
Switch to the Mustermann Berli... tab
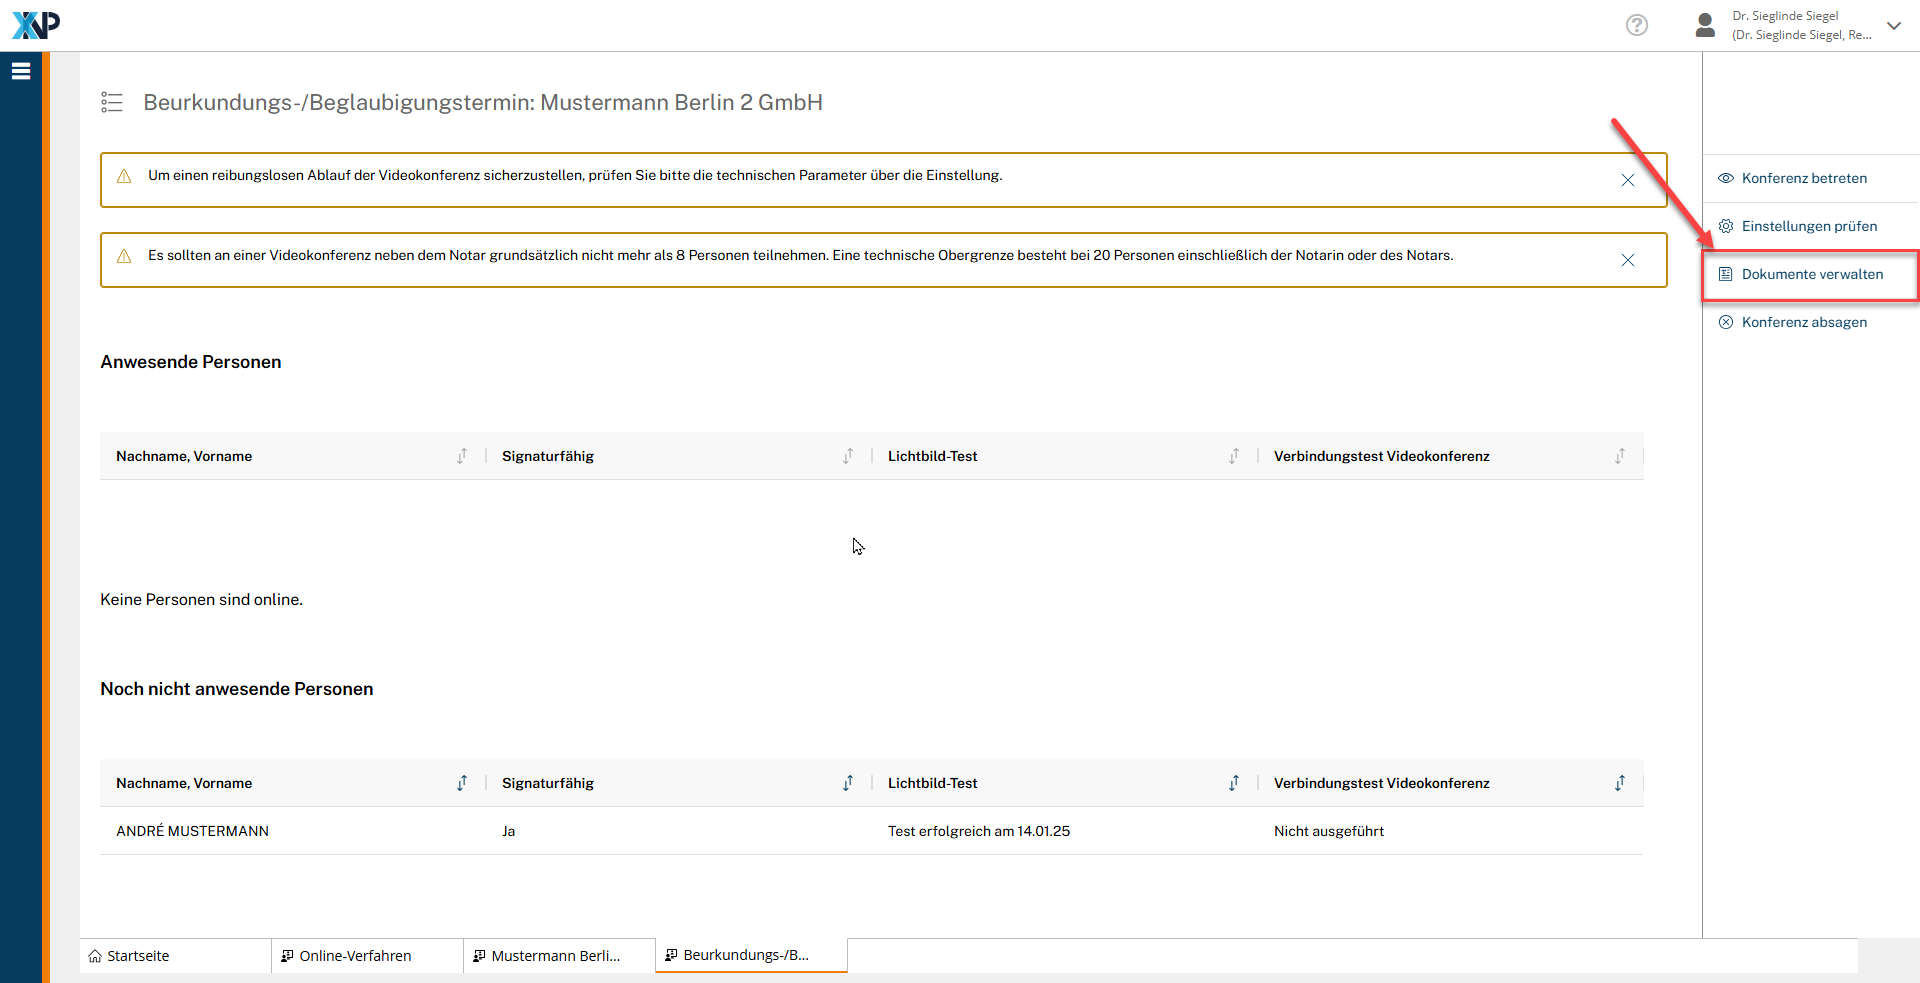click(x=560, y=956)
